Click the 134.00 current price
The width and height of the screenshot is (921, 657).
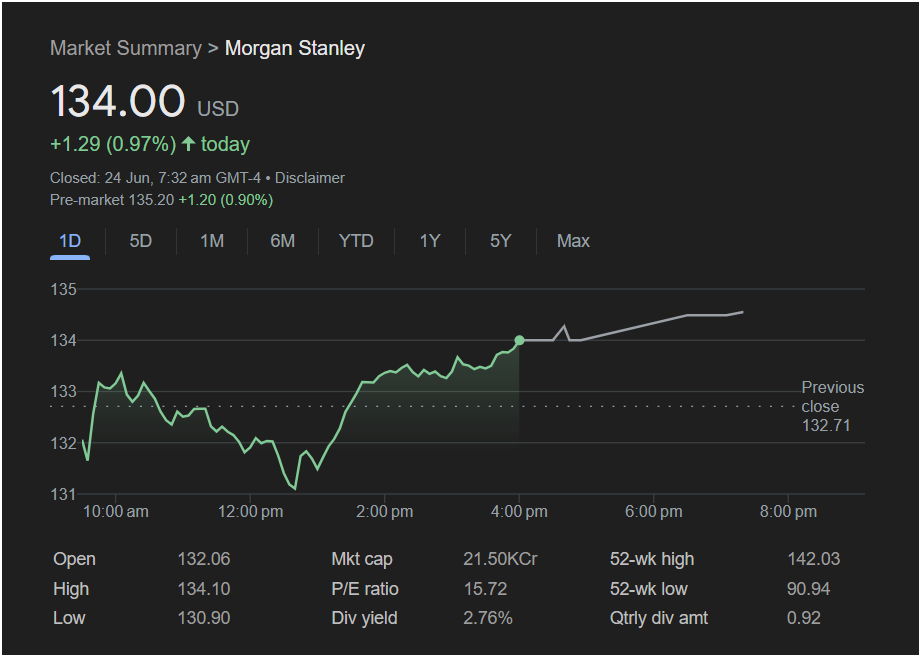[118, 101]
